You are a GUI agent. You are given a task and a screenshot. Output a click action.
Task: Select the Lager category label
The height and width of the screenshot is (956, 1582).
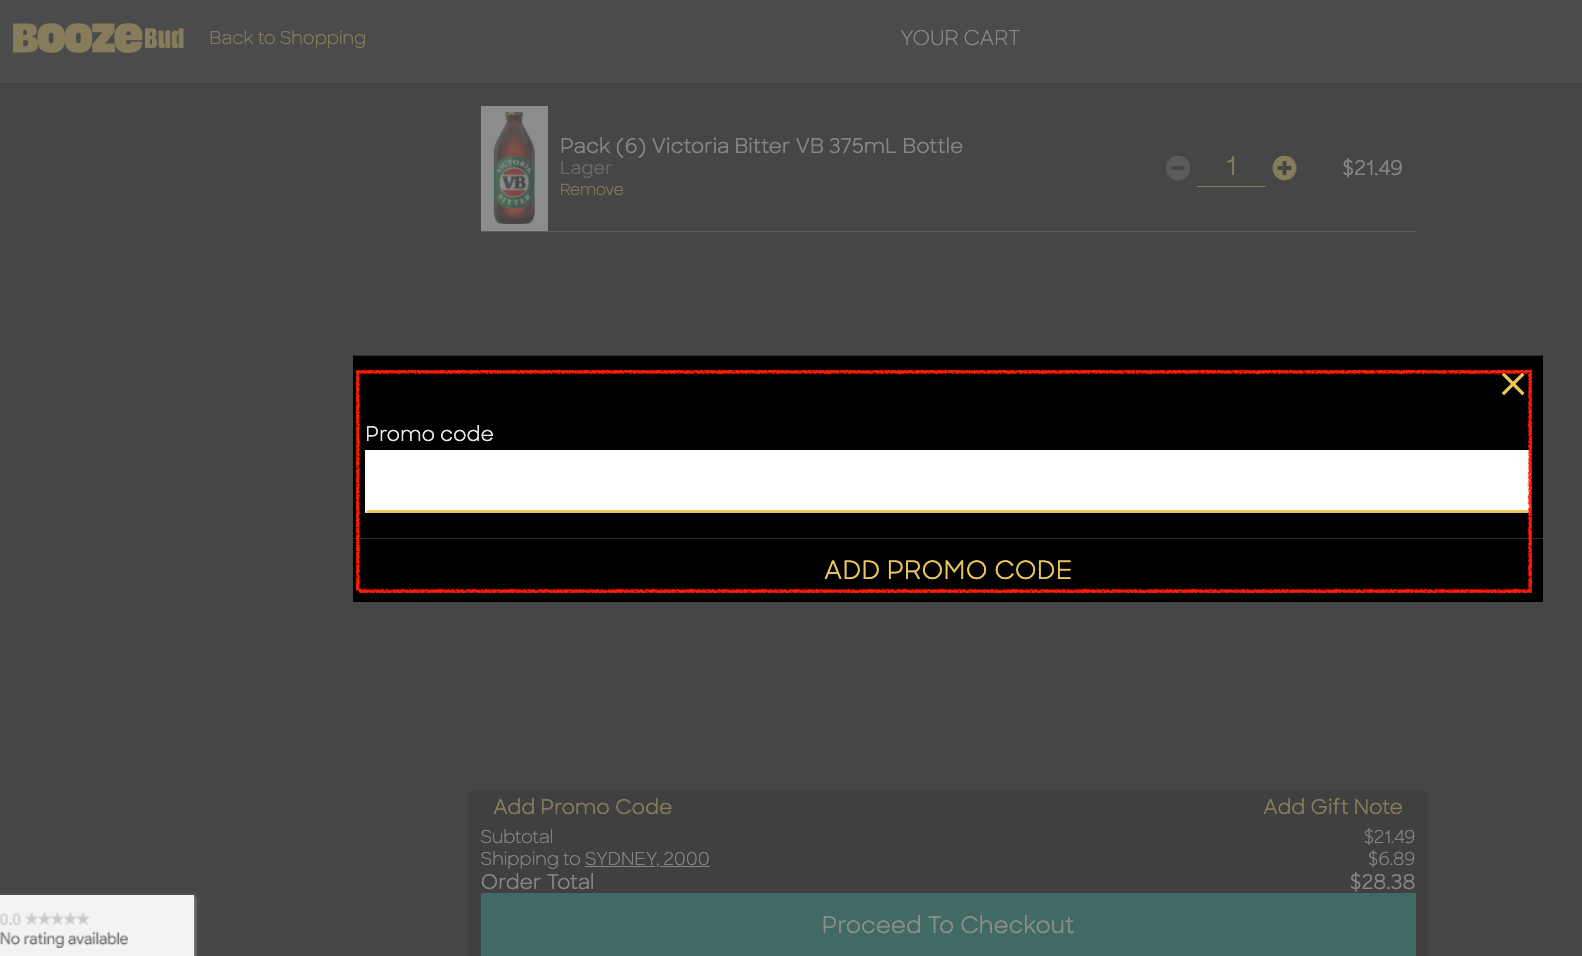[586, 168]
